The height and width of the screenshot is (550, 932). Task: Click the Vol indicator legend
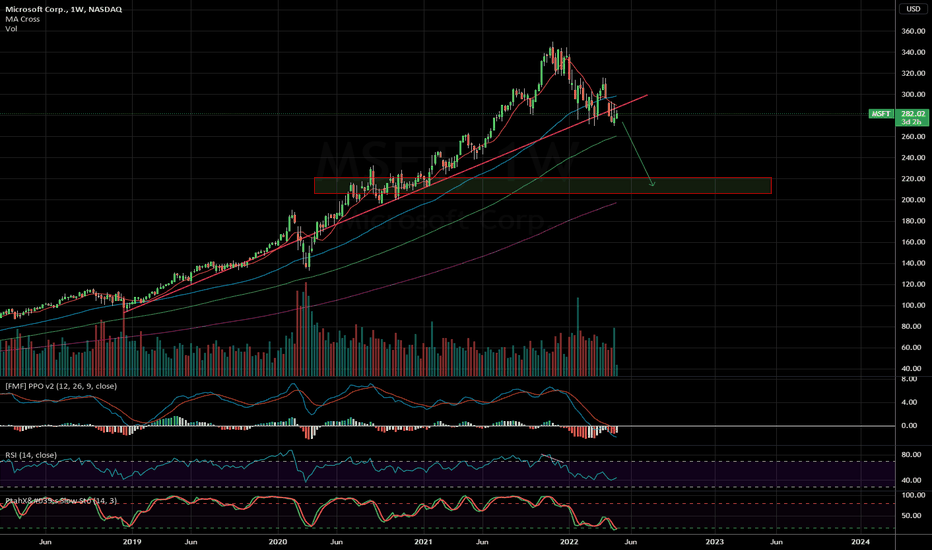(11, 29)
